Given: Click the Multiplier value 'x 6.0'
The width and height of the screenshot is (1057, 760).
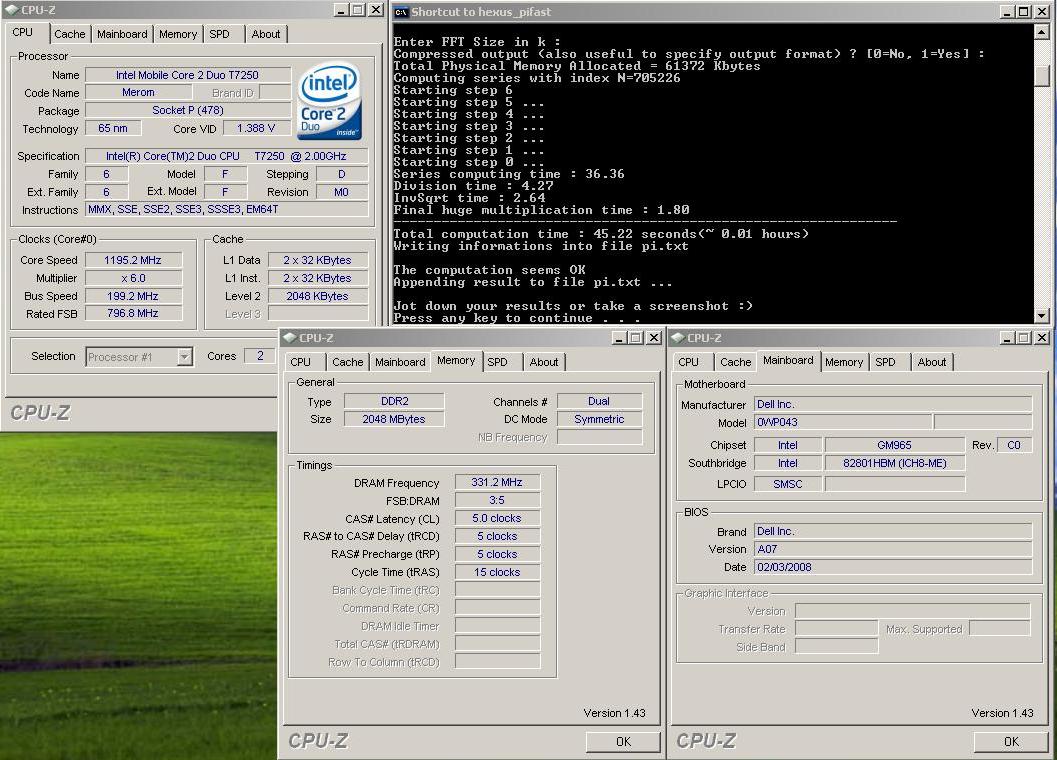Looking at the screenshot, I should click(x=133, y=278).
